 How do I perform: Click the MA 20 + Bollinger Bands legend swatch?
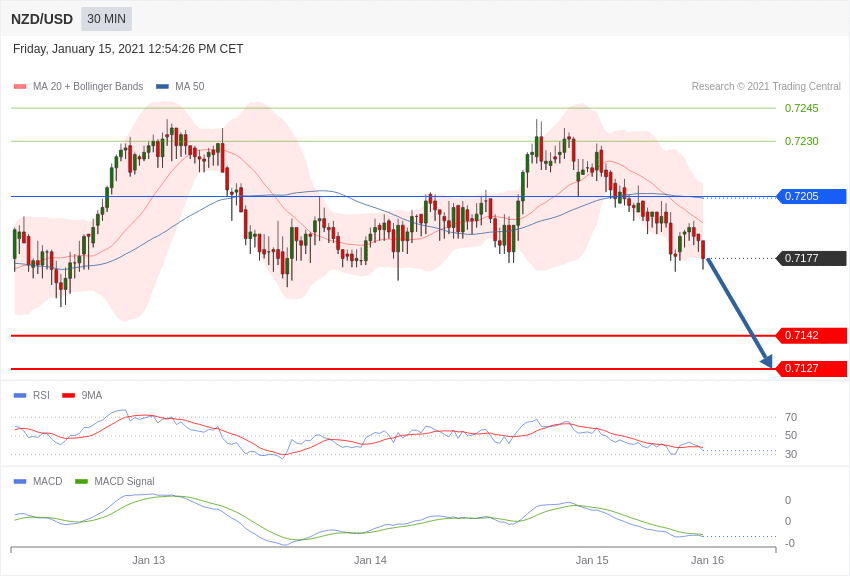click(20, 87)
